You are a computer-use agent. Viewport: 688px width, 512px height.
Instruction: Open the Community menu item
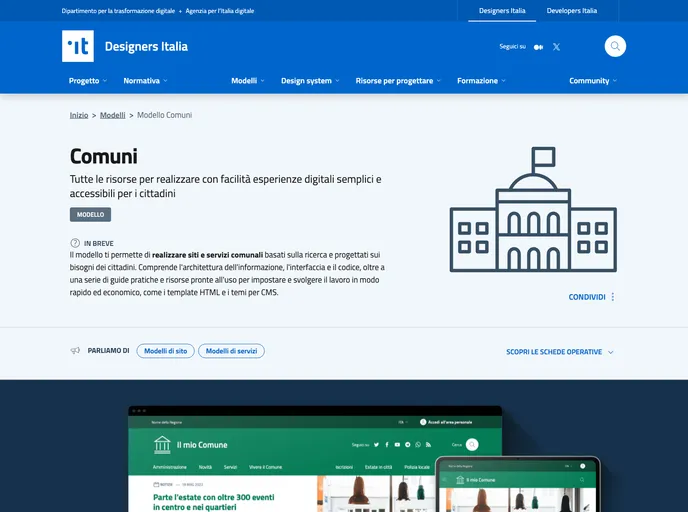point(592,81)
